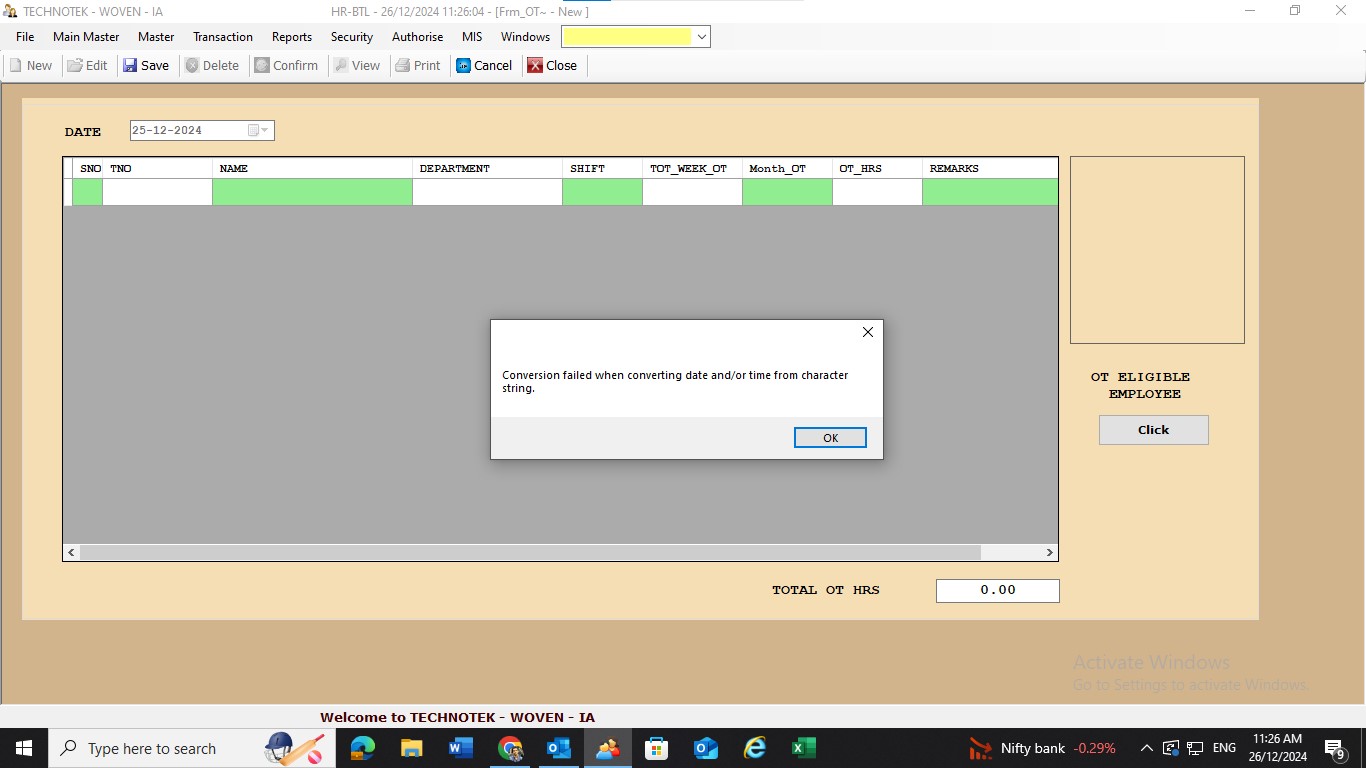Show hidden system tray icons
This screenshot has width=1366, height=768.
1146,748
